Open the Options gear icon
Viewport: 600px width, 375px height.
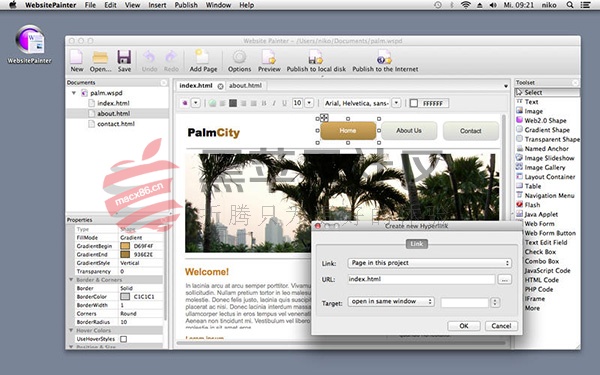[x=240, y=57]
